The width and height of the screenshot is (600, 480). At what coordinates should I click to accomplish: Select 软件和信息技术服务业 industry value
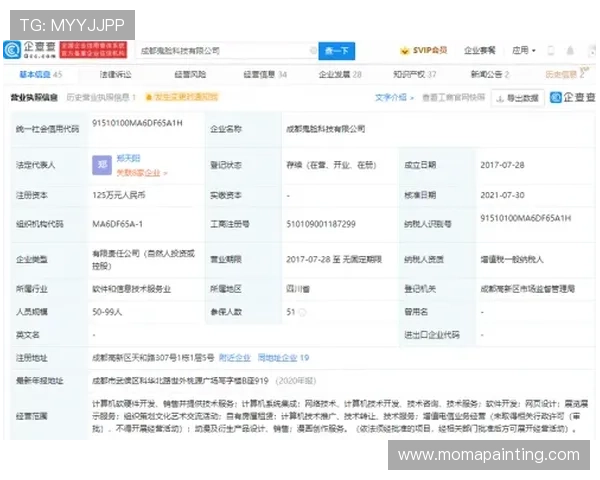(x=132, y=289)
